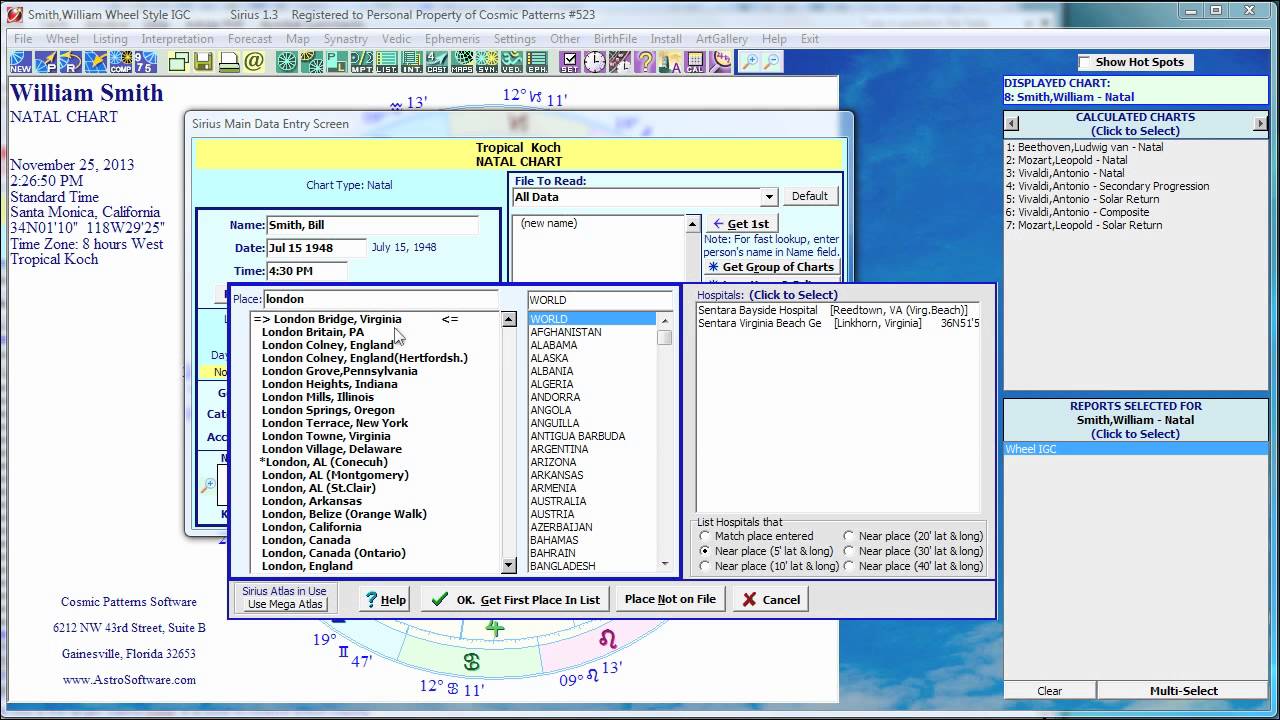This screenshot has width=1280, height=720.
Task: Click place list scrollbar up arrow
Action: [508, 319]
